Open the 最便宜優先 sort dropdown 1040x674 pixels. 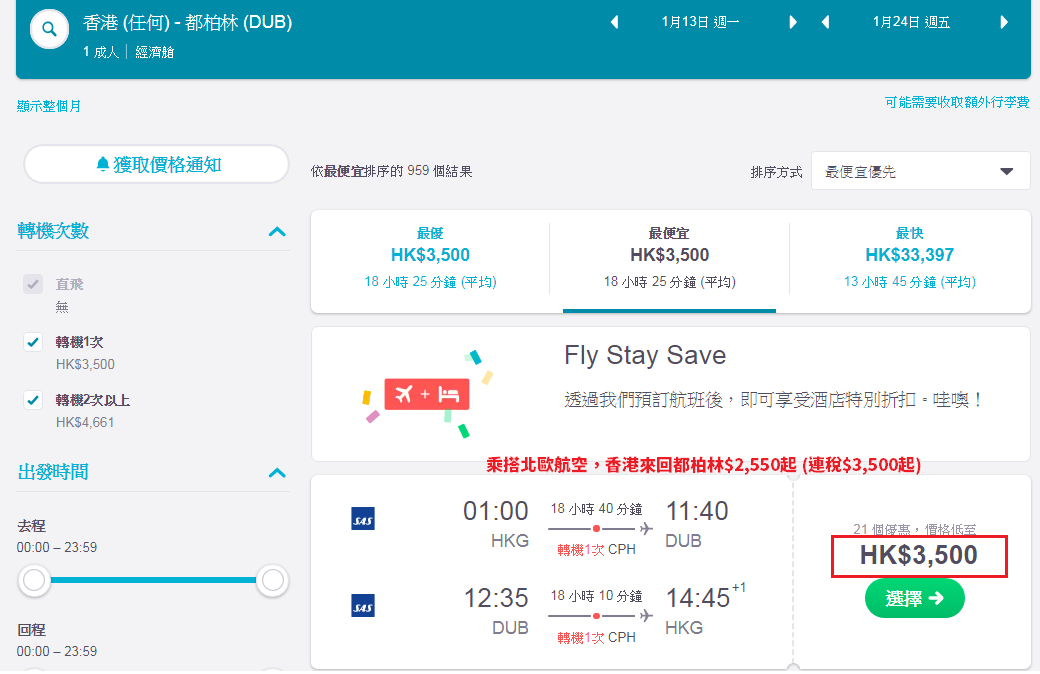921,171
